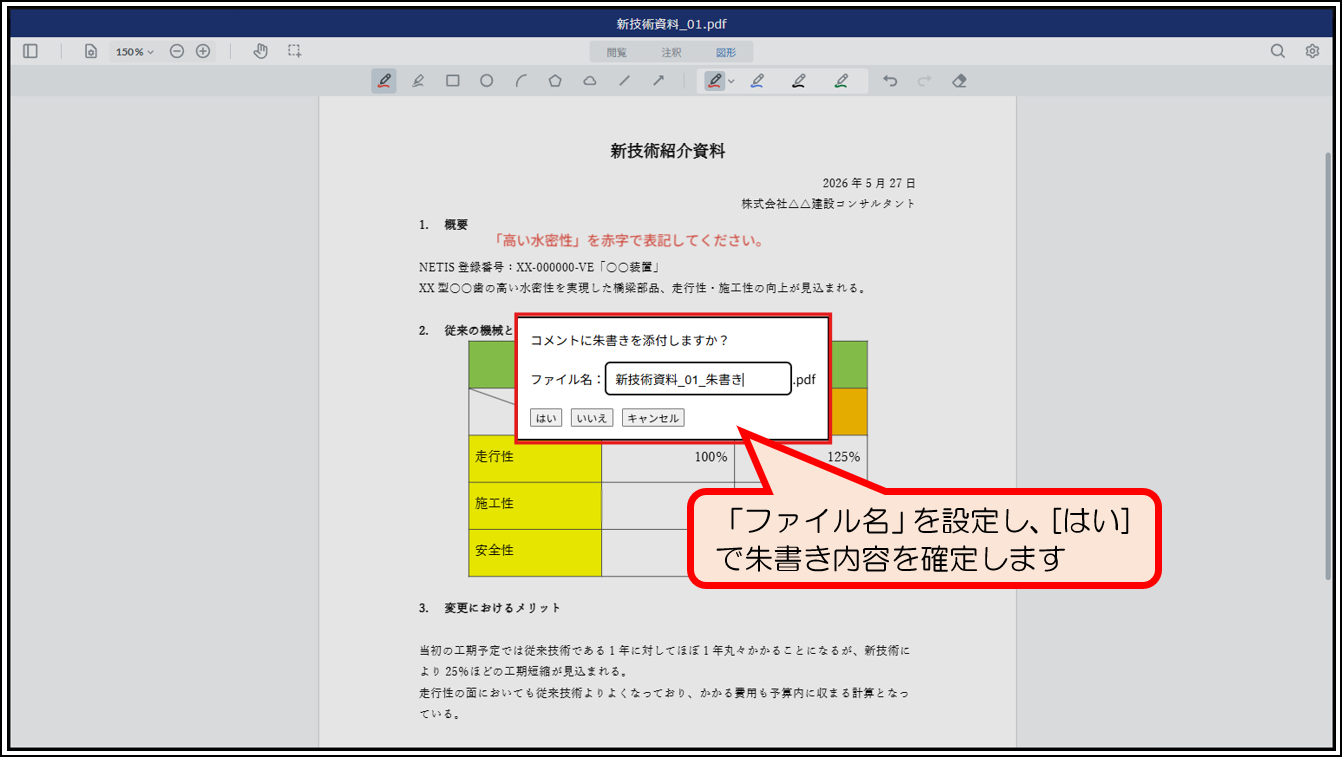Screen dimensions: 1342x757
Task: Click the NETIS 登録番号 line
Action: [x=538, y=267]
